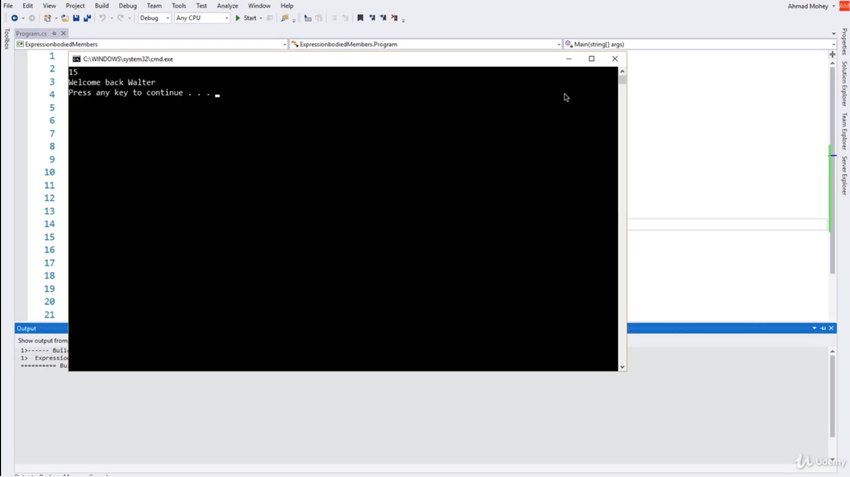Open the Output panel window position dropdown
Screen dimensions: 850x477
(814, 328)
